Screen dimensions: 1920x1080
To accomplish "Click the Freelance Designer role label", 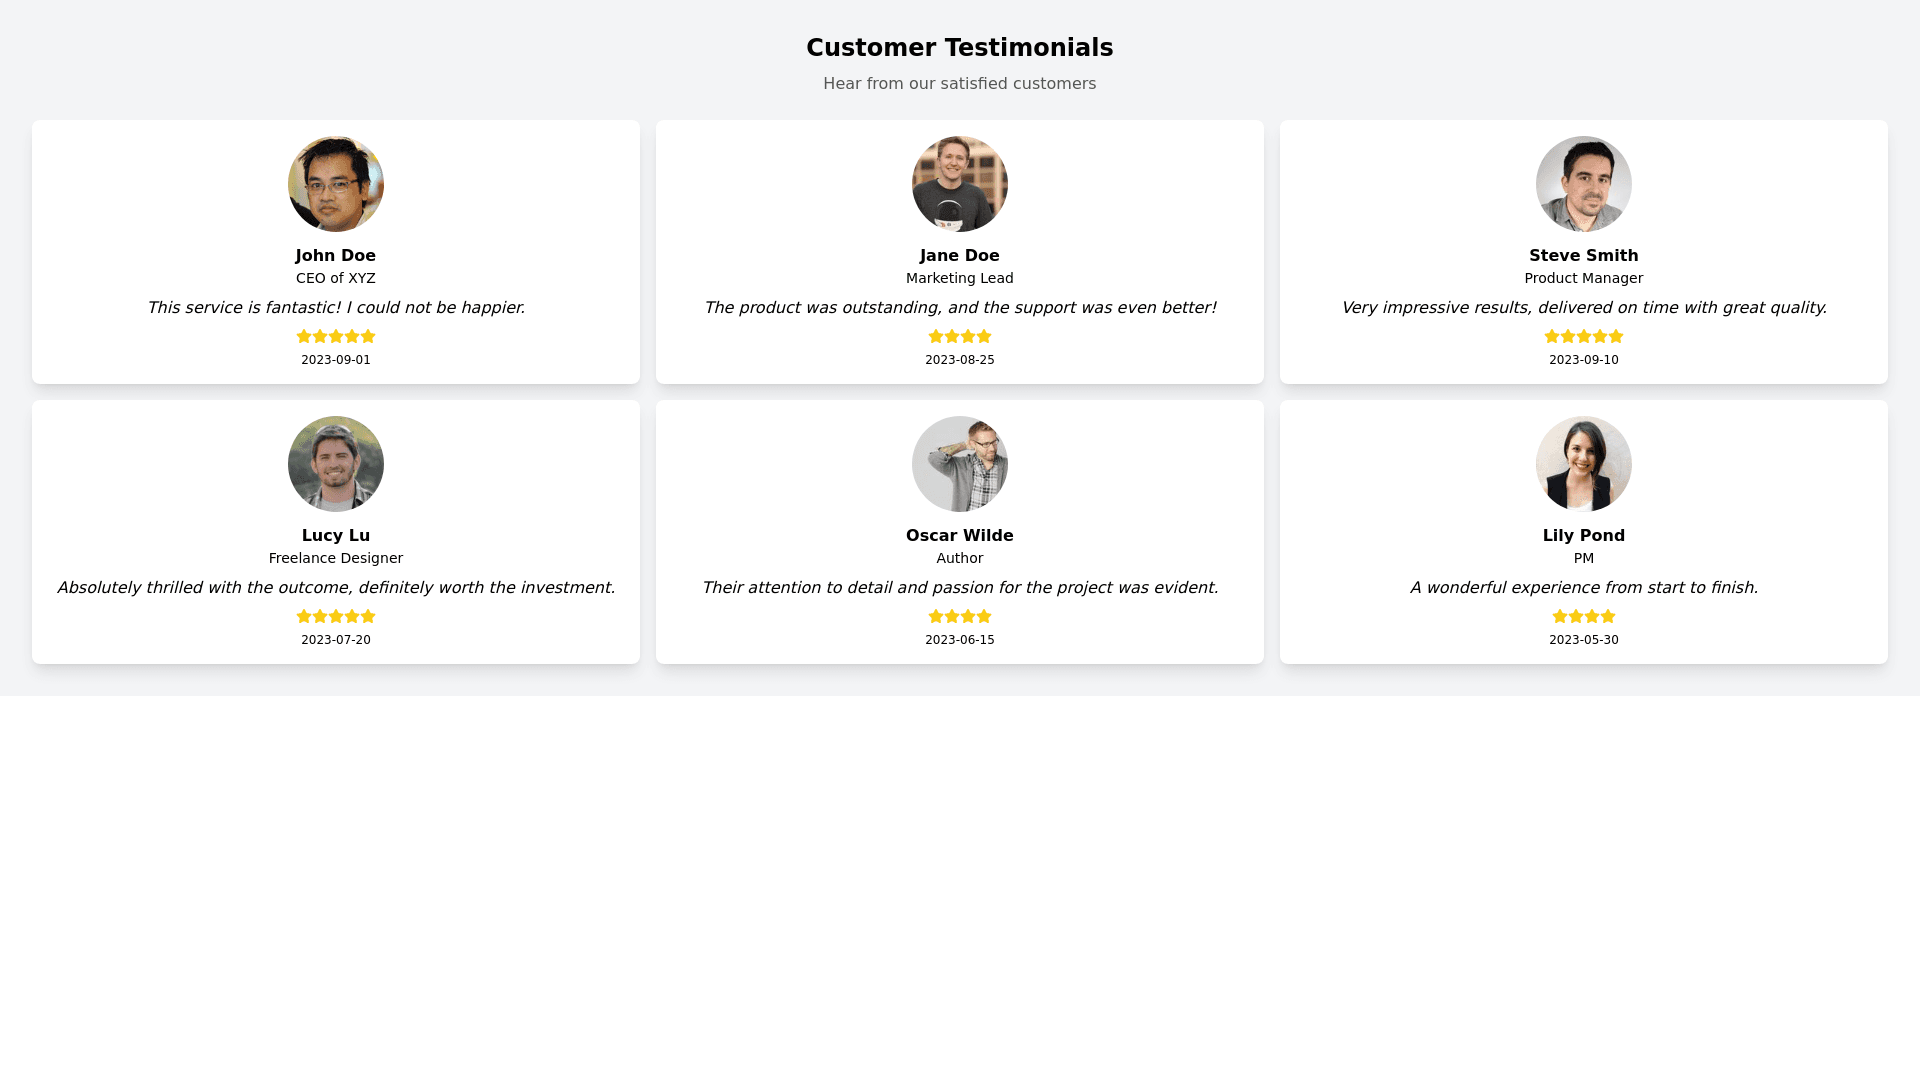I will 336,558.
